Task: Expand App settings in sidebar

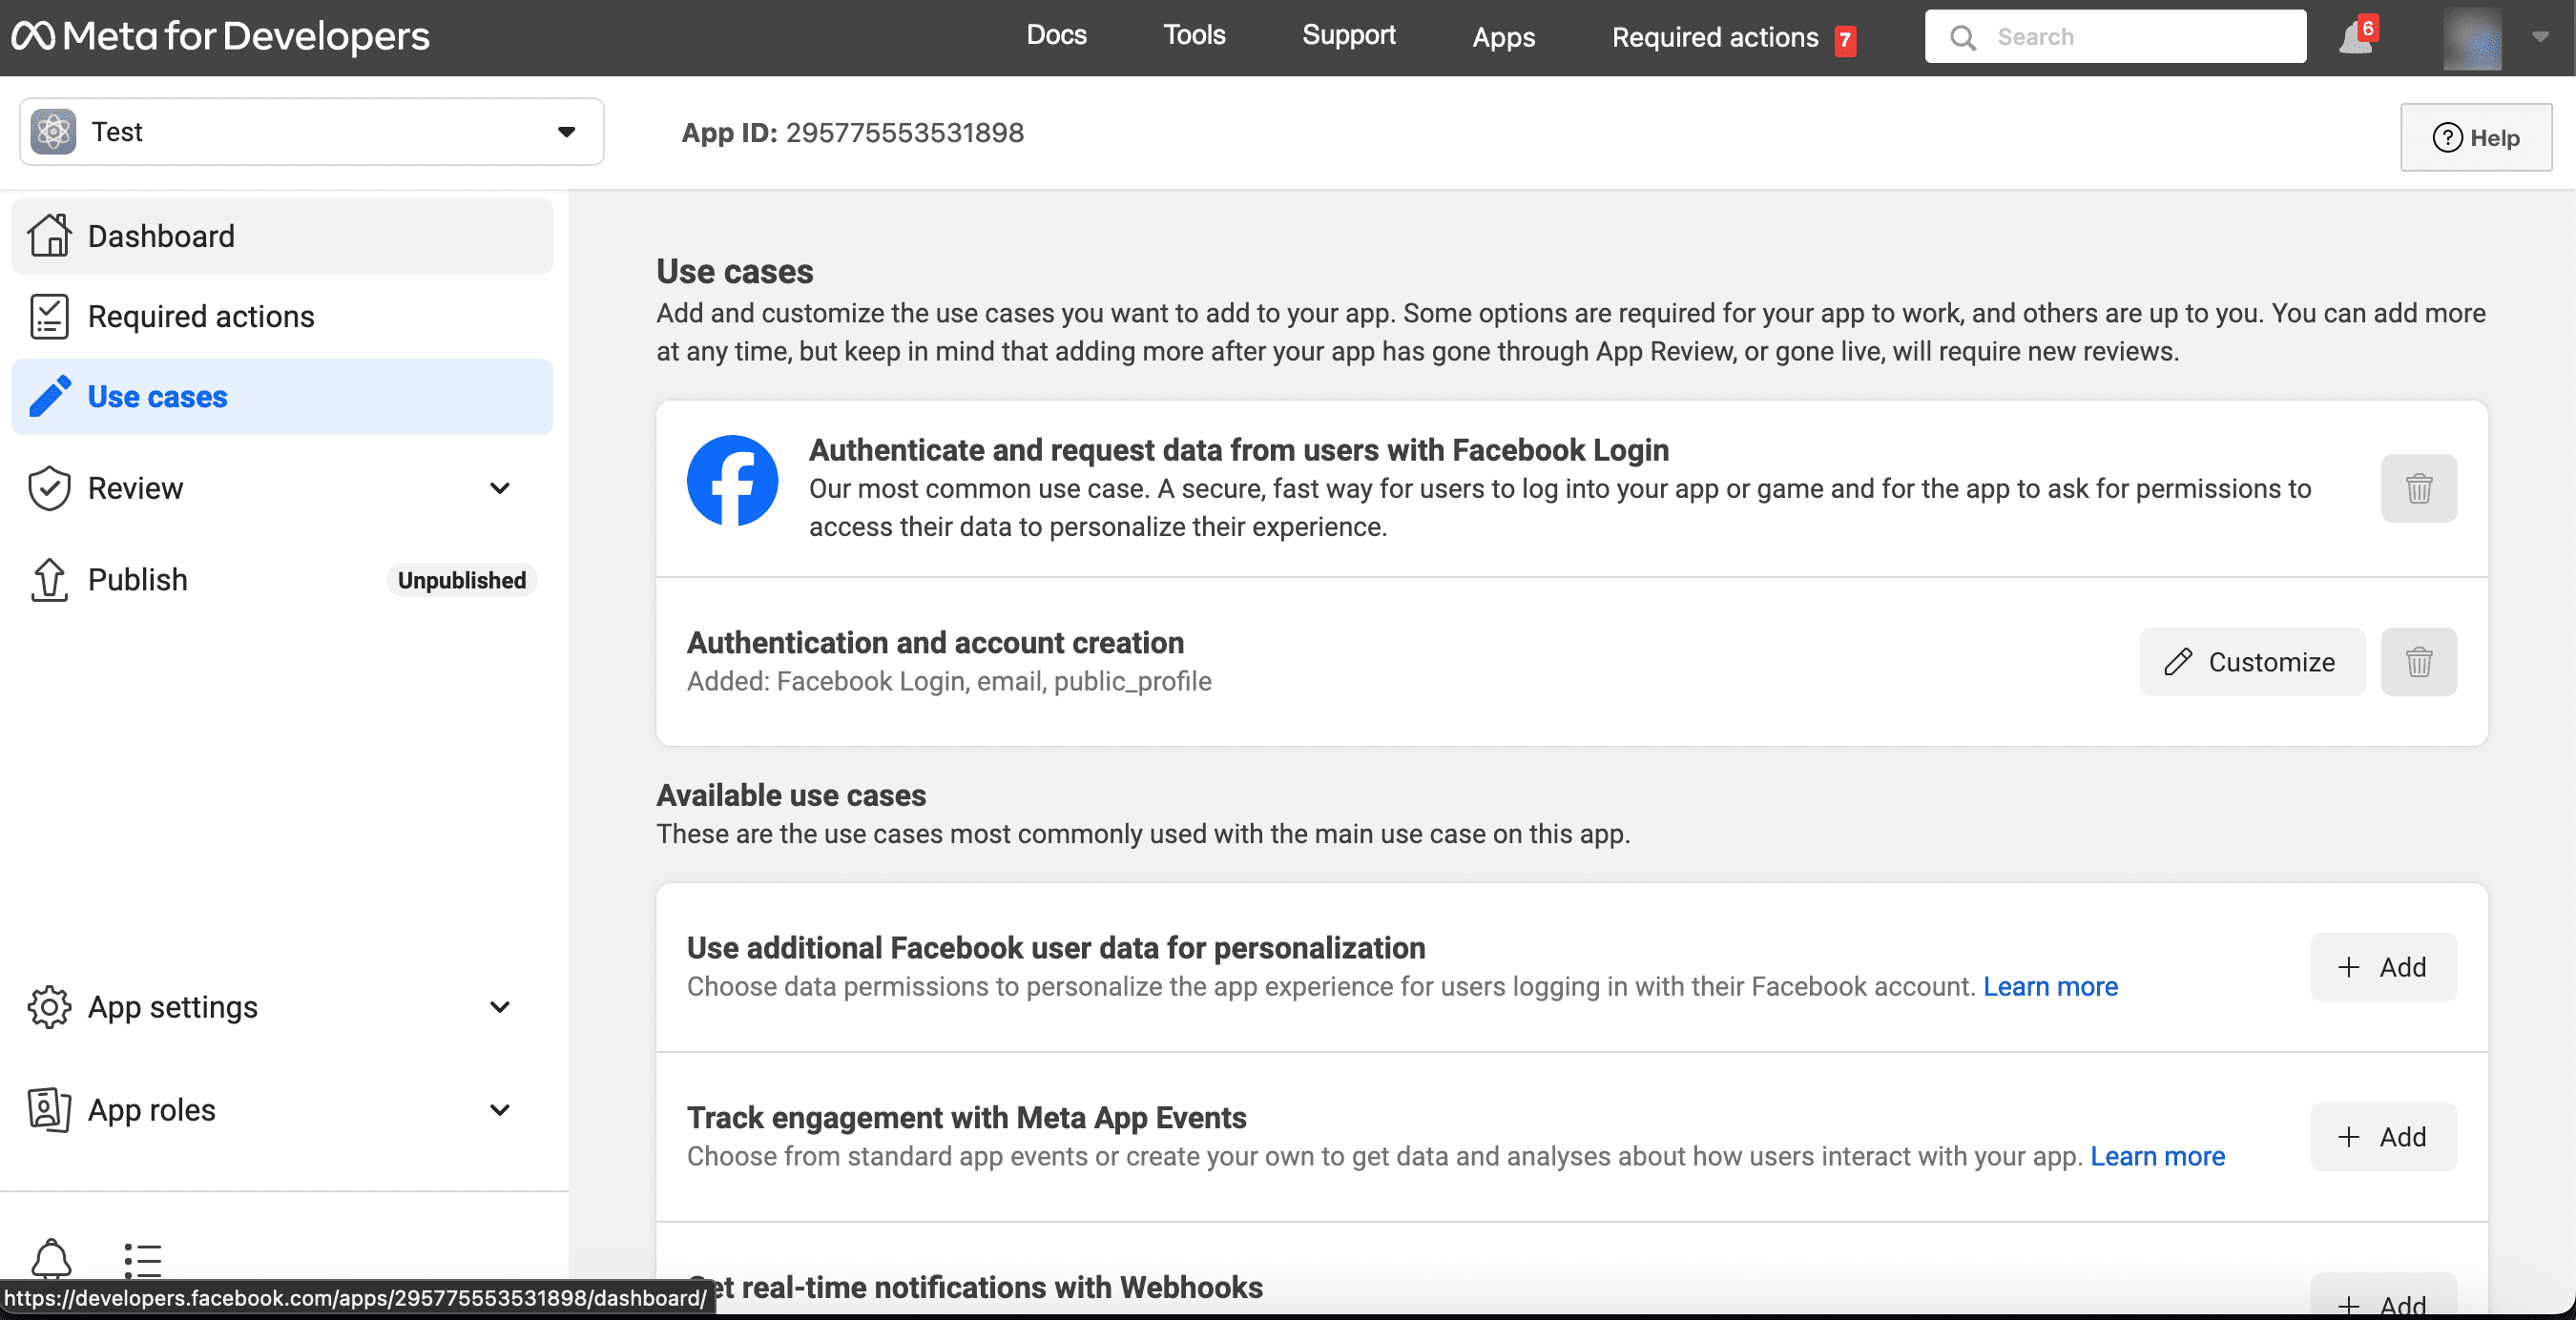Action: point(500,1007)
